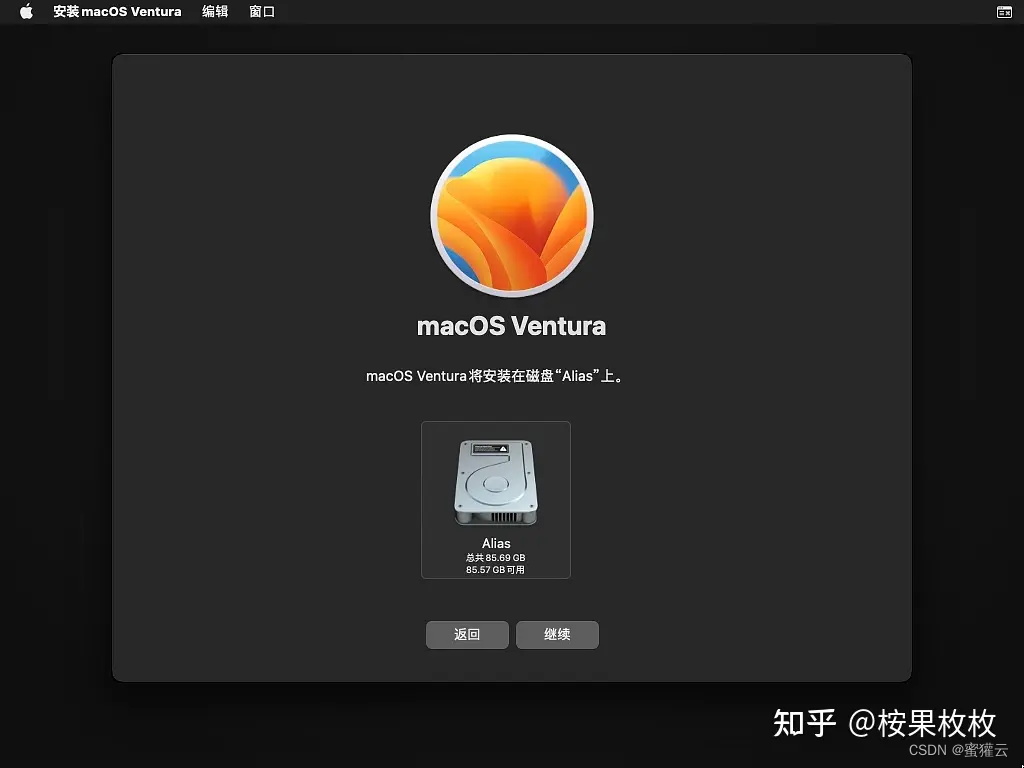Click the input source icon in the menu bar
Screen dimensions: 1024x768
[1004, 12]
